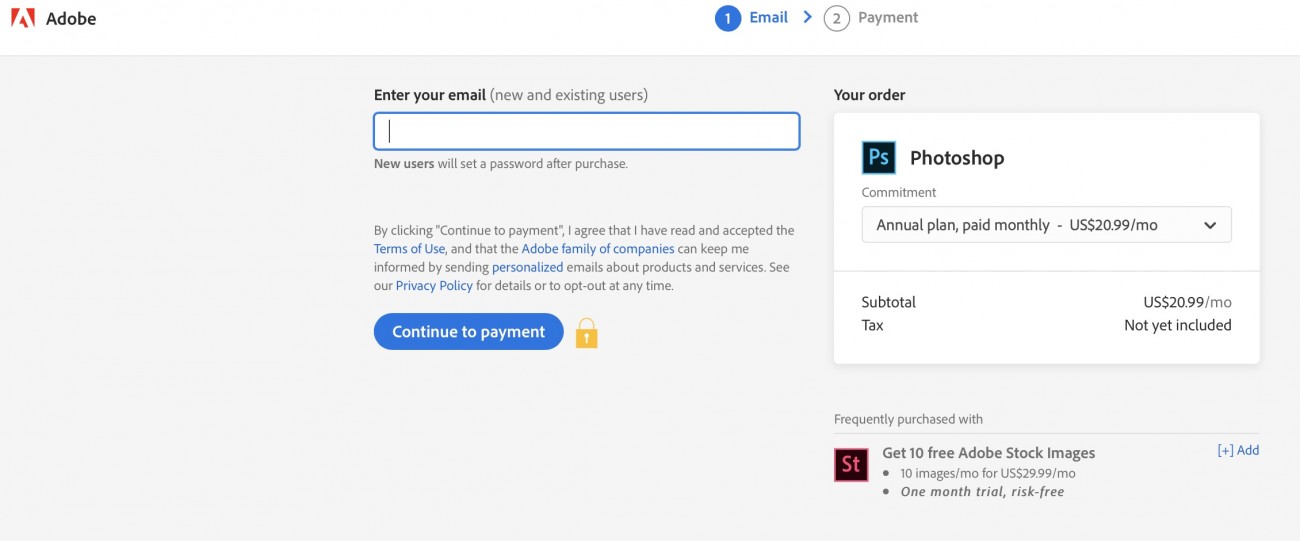Switch to the Email step tab
Image resolution: width=1300 pixels, height=541 pixels.
769,18
